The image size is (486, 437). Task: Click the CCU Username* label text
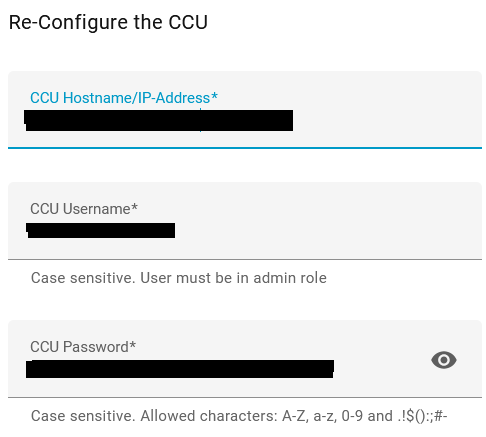pos(84,209)
